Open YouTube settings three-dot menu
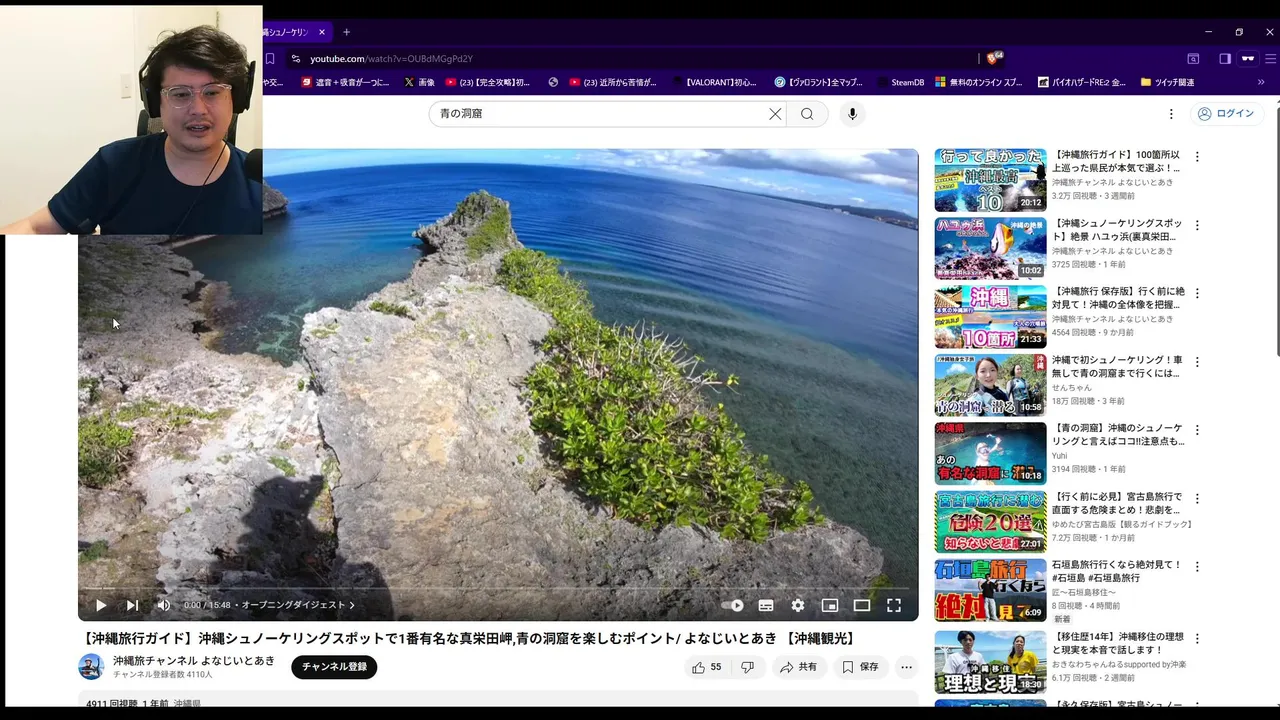The width and height of the screenshot is (1280, 720). pos(1169,114)
